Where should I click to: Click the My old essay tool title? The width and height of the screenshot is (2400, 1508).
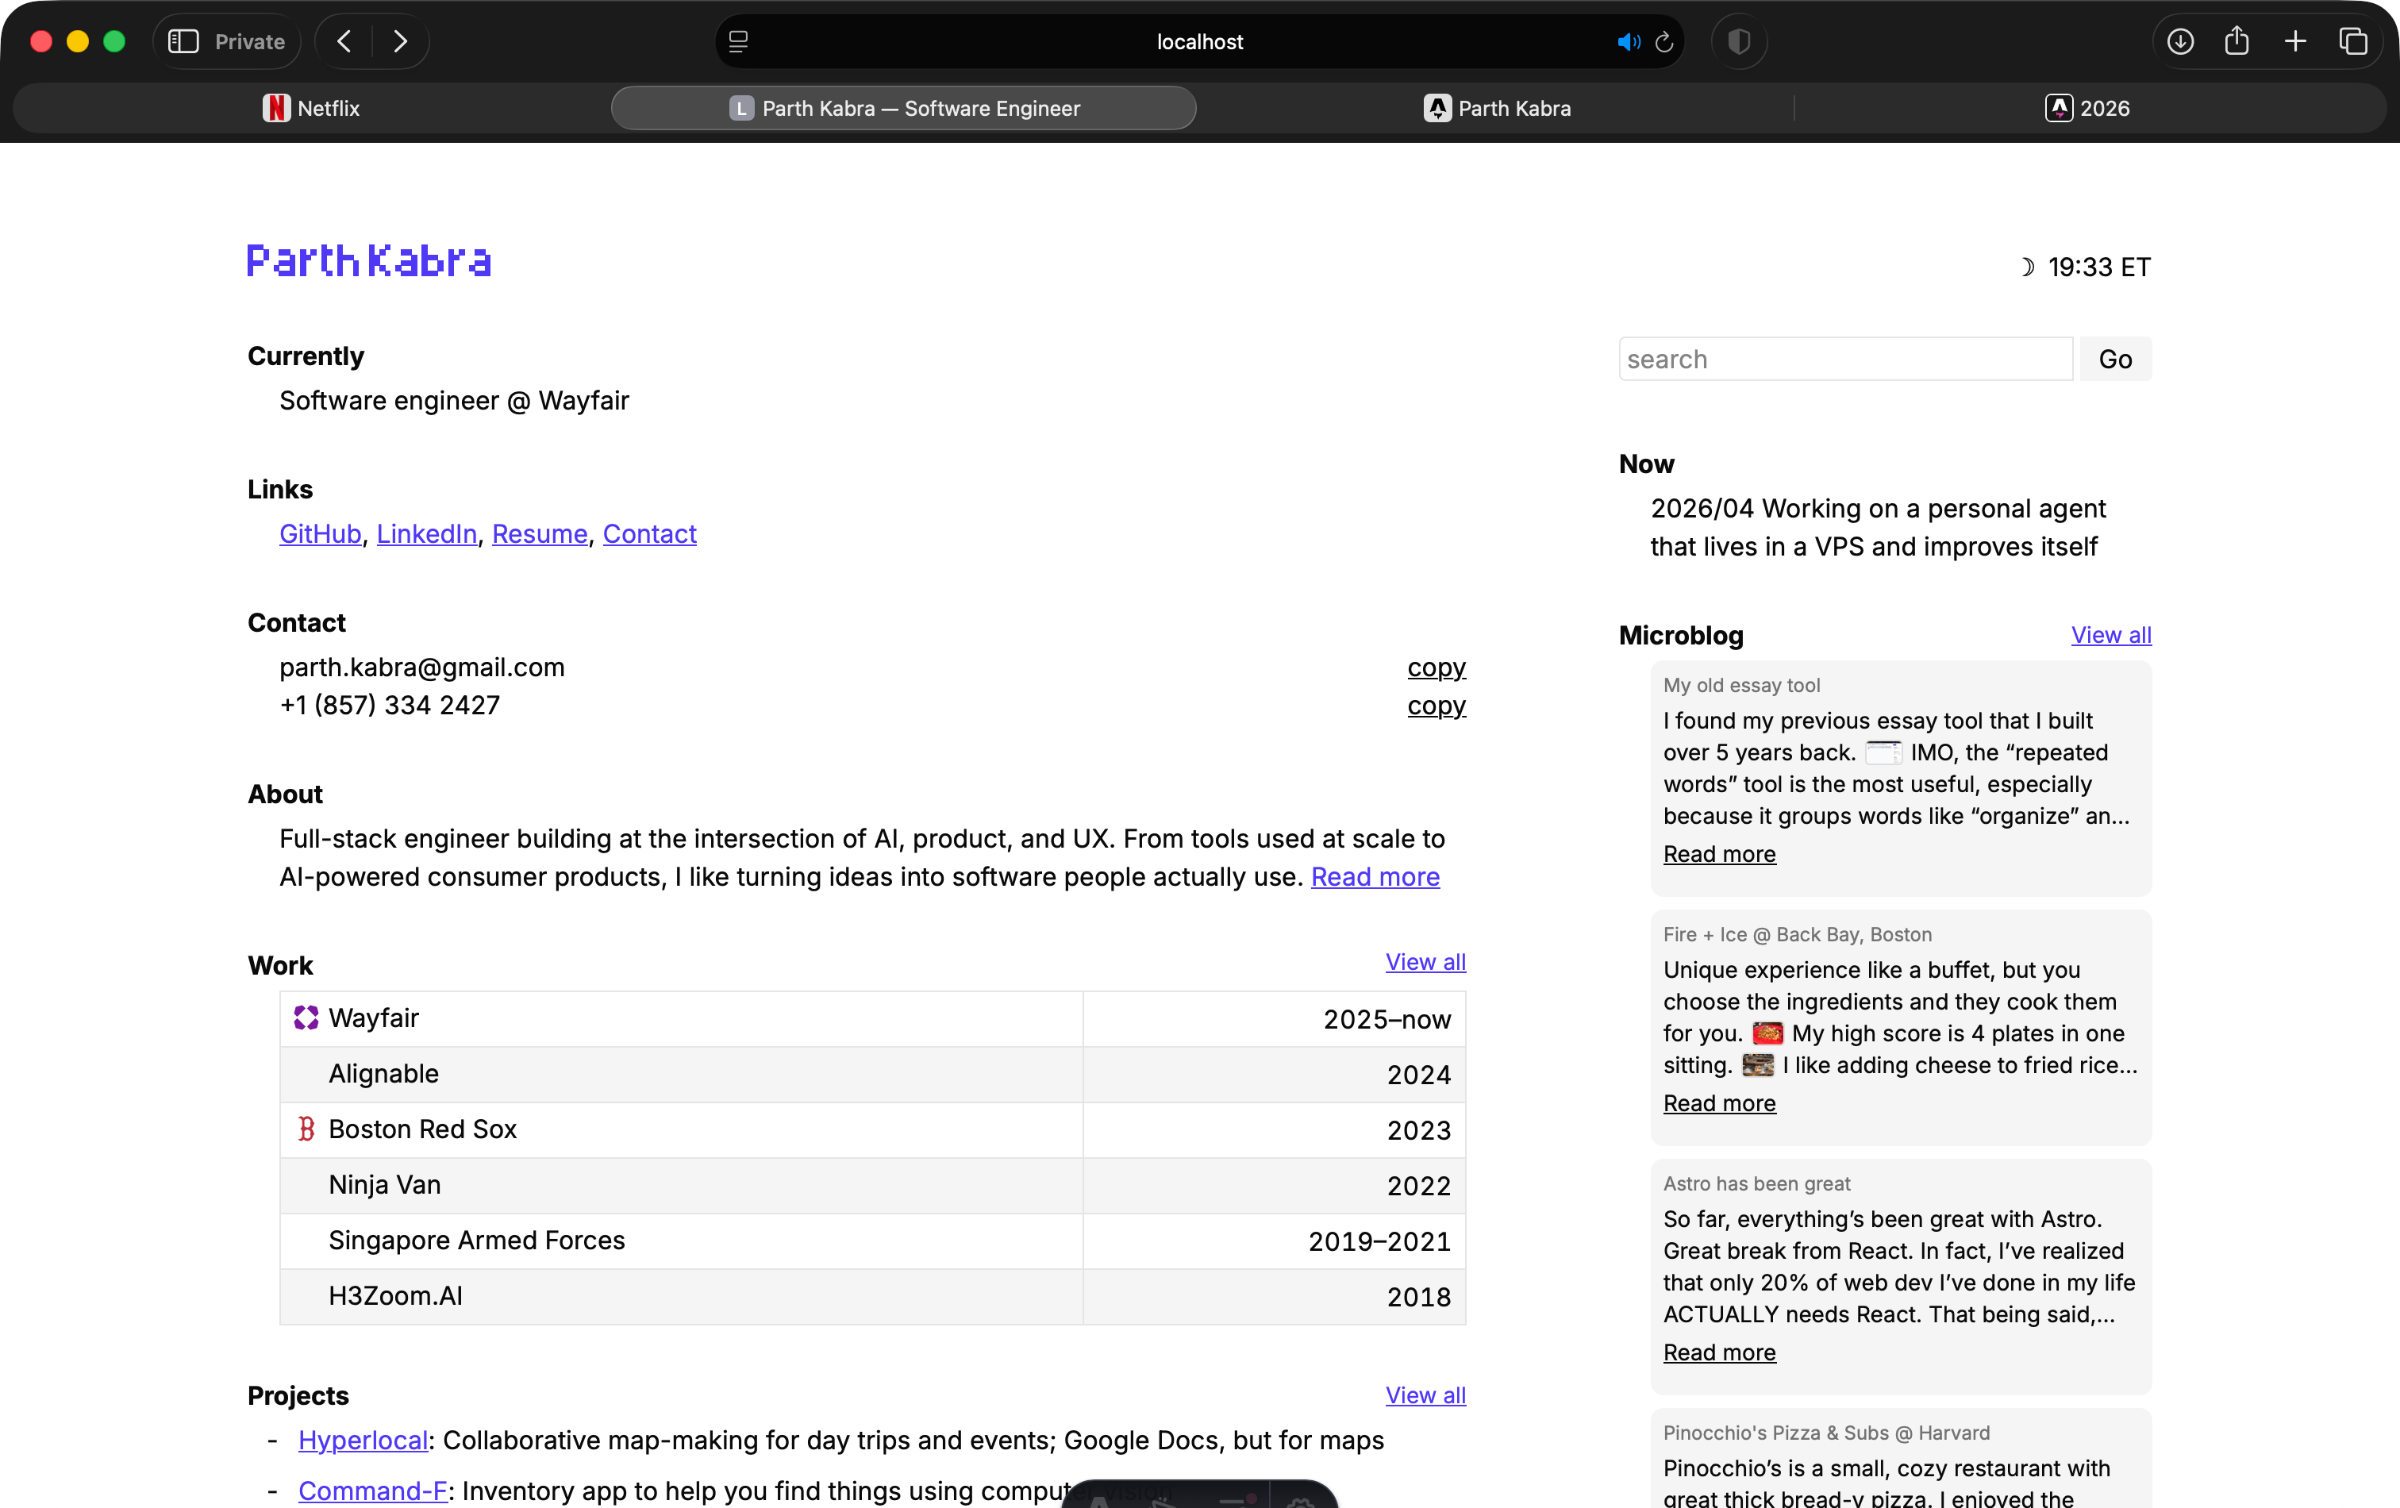click(1742, 685)
